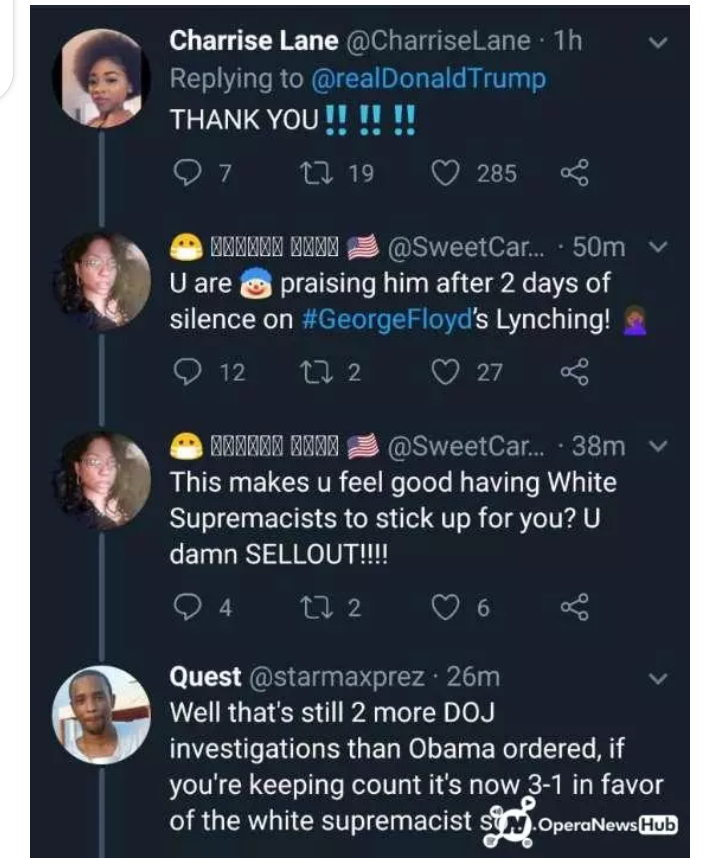Retweet the tweet mentioning #GeorgeFloyd
The image size is (720, 859).
click(x=314, y=373)
